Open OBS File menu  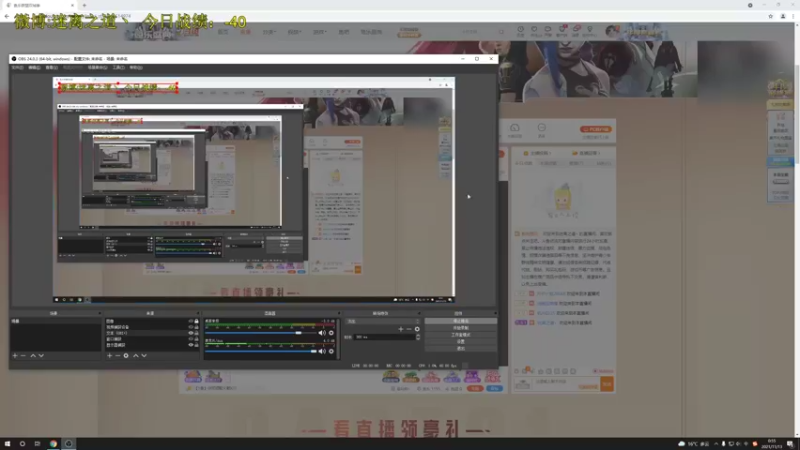(17, 67)
